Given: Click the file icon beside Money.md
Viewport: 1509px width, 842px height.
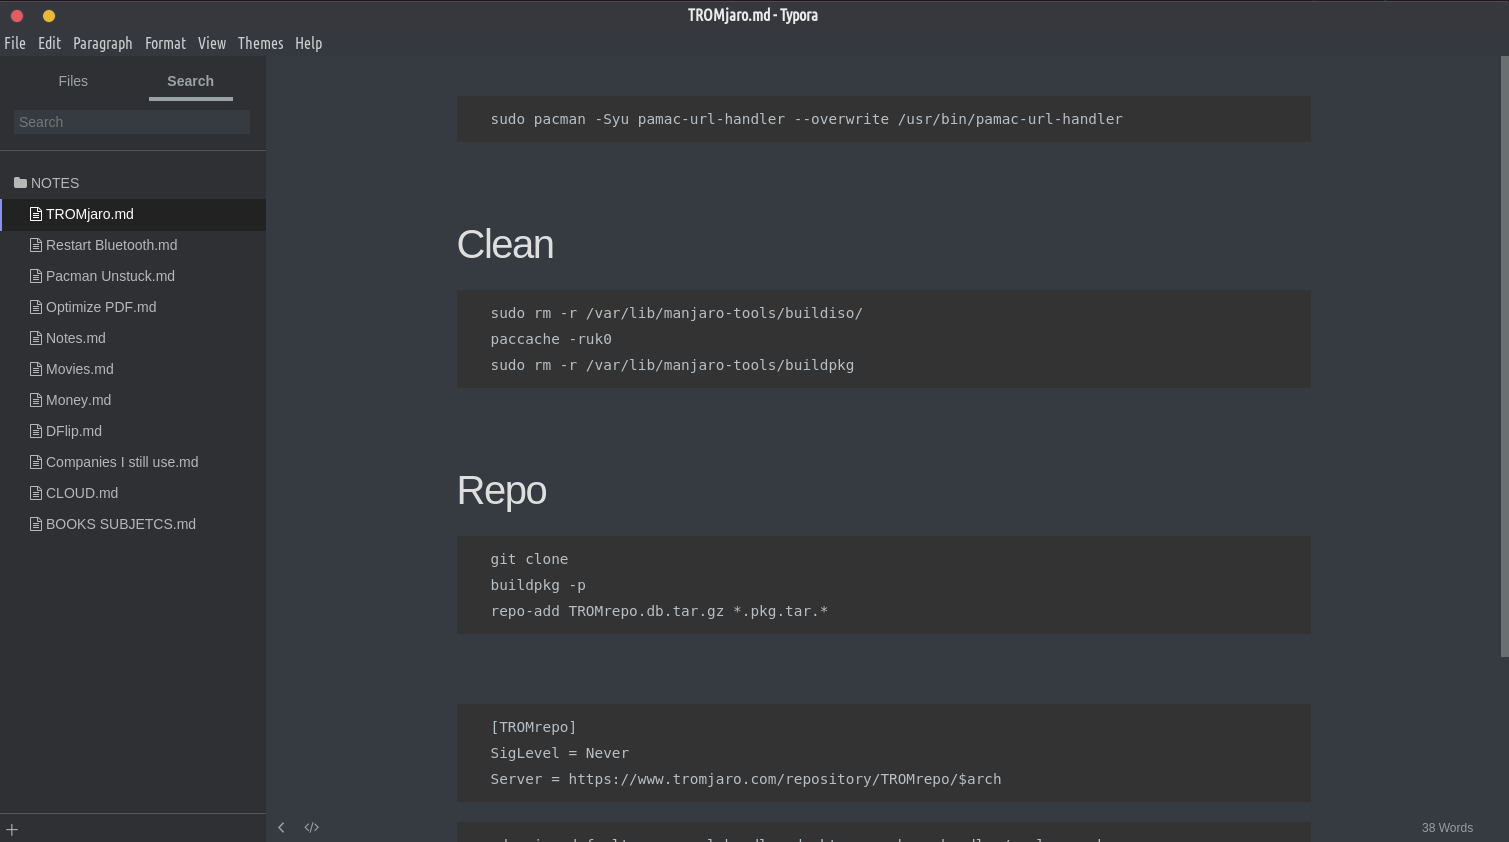Looking at the screenshot, I should click(x=36, y=400).
